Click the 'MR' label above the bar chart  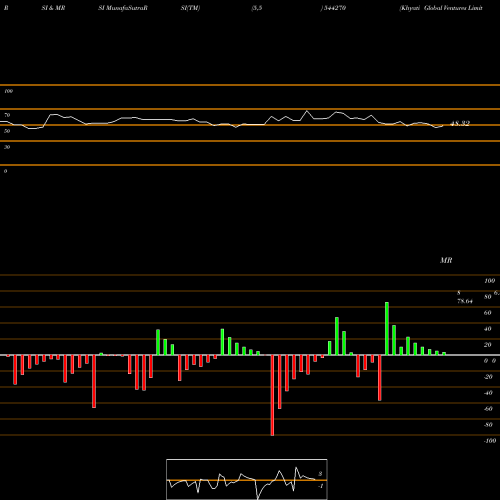(446, 260)
